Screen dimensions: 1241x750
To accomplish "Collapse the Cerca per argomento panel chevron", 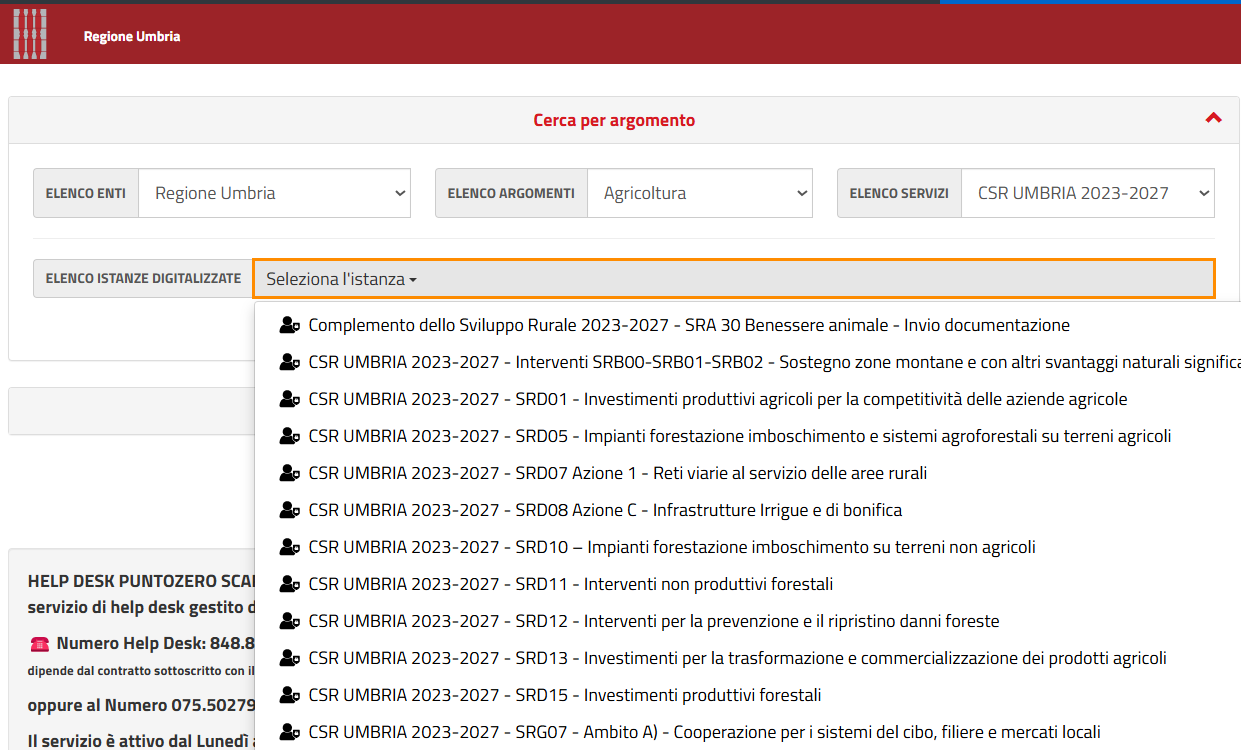I will [x=1213, y=118].
